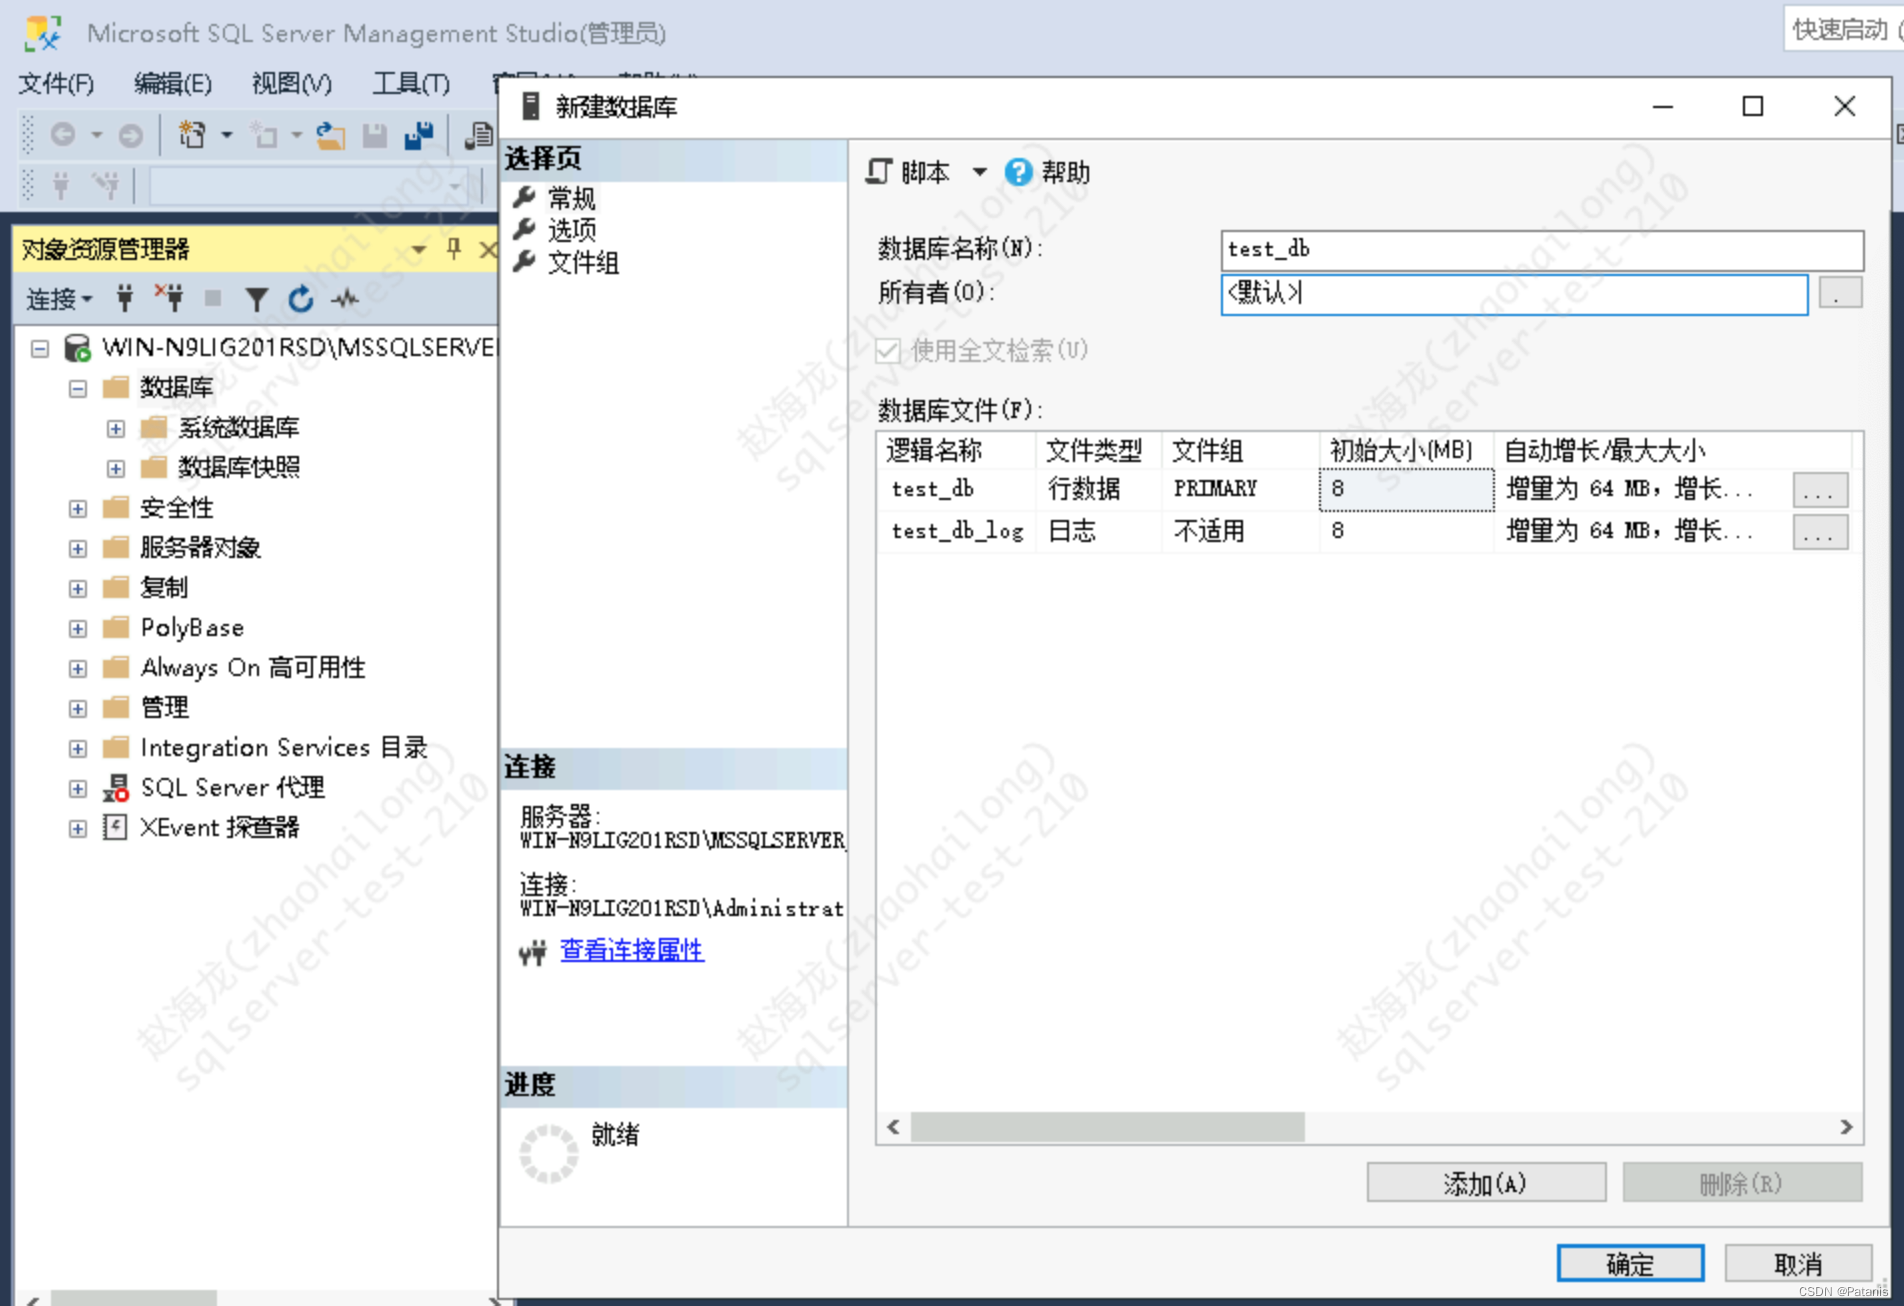Click the 初始大小 cell for test_db
1904x1306 pixels.
1406,489
